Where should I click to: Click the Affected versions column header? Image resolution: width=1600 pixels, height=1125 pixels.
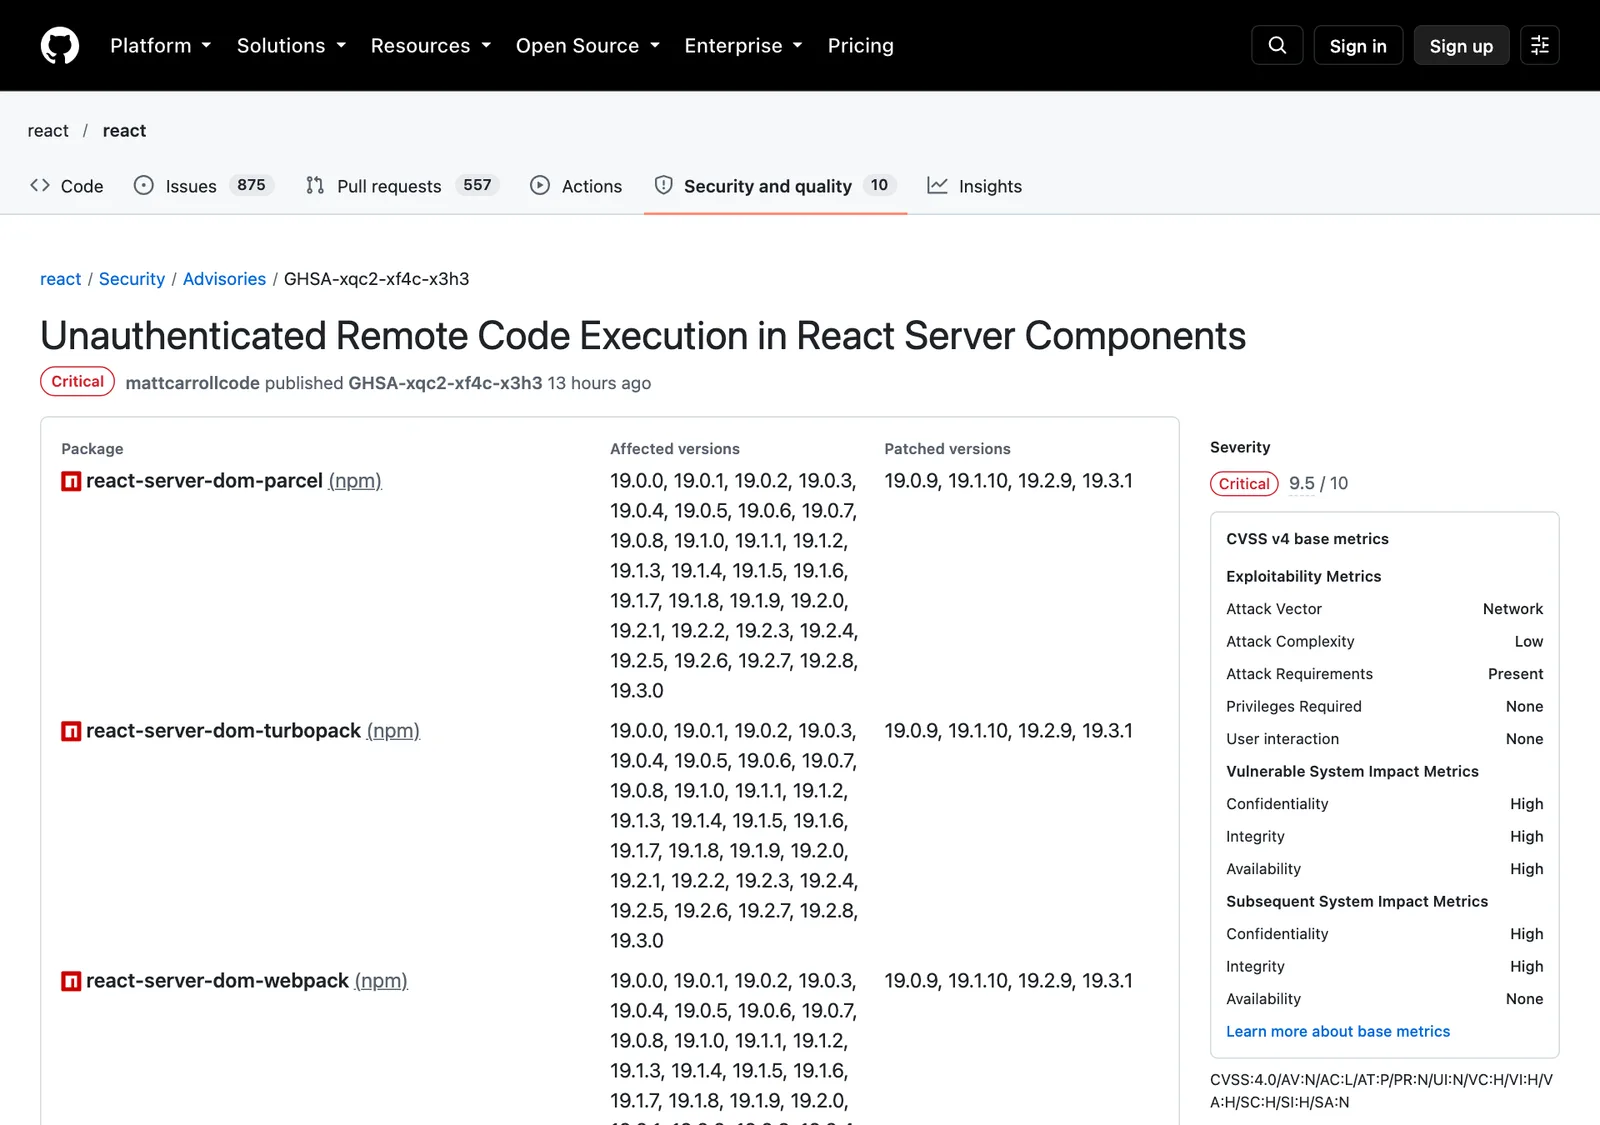pyautogui.click(x=675, y=449)
